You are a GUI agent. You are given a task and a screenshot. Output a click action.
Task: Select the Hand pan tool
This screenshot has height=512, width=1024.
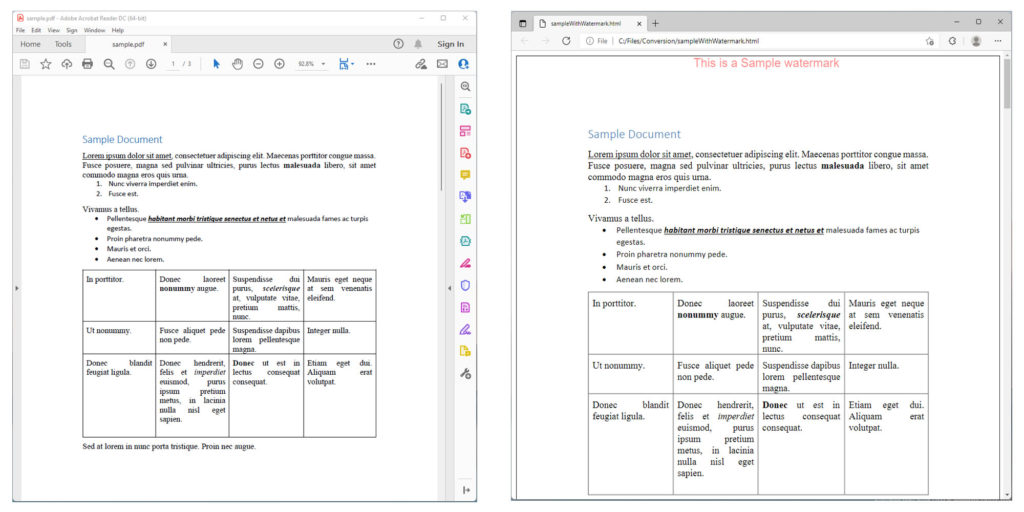(x=237, y=64)
